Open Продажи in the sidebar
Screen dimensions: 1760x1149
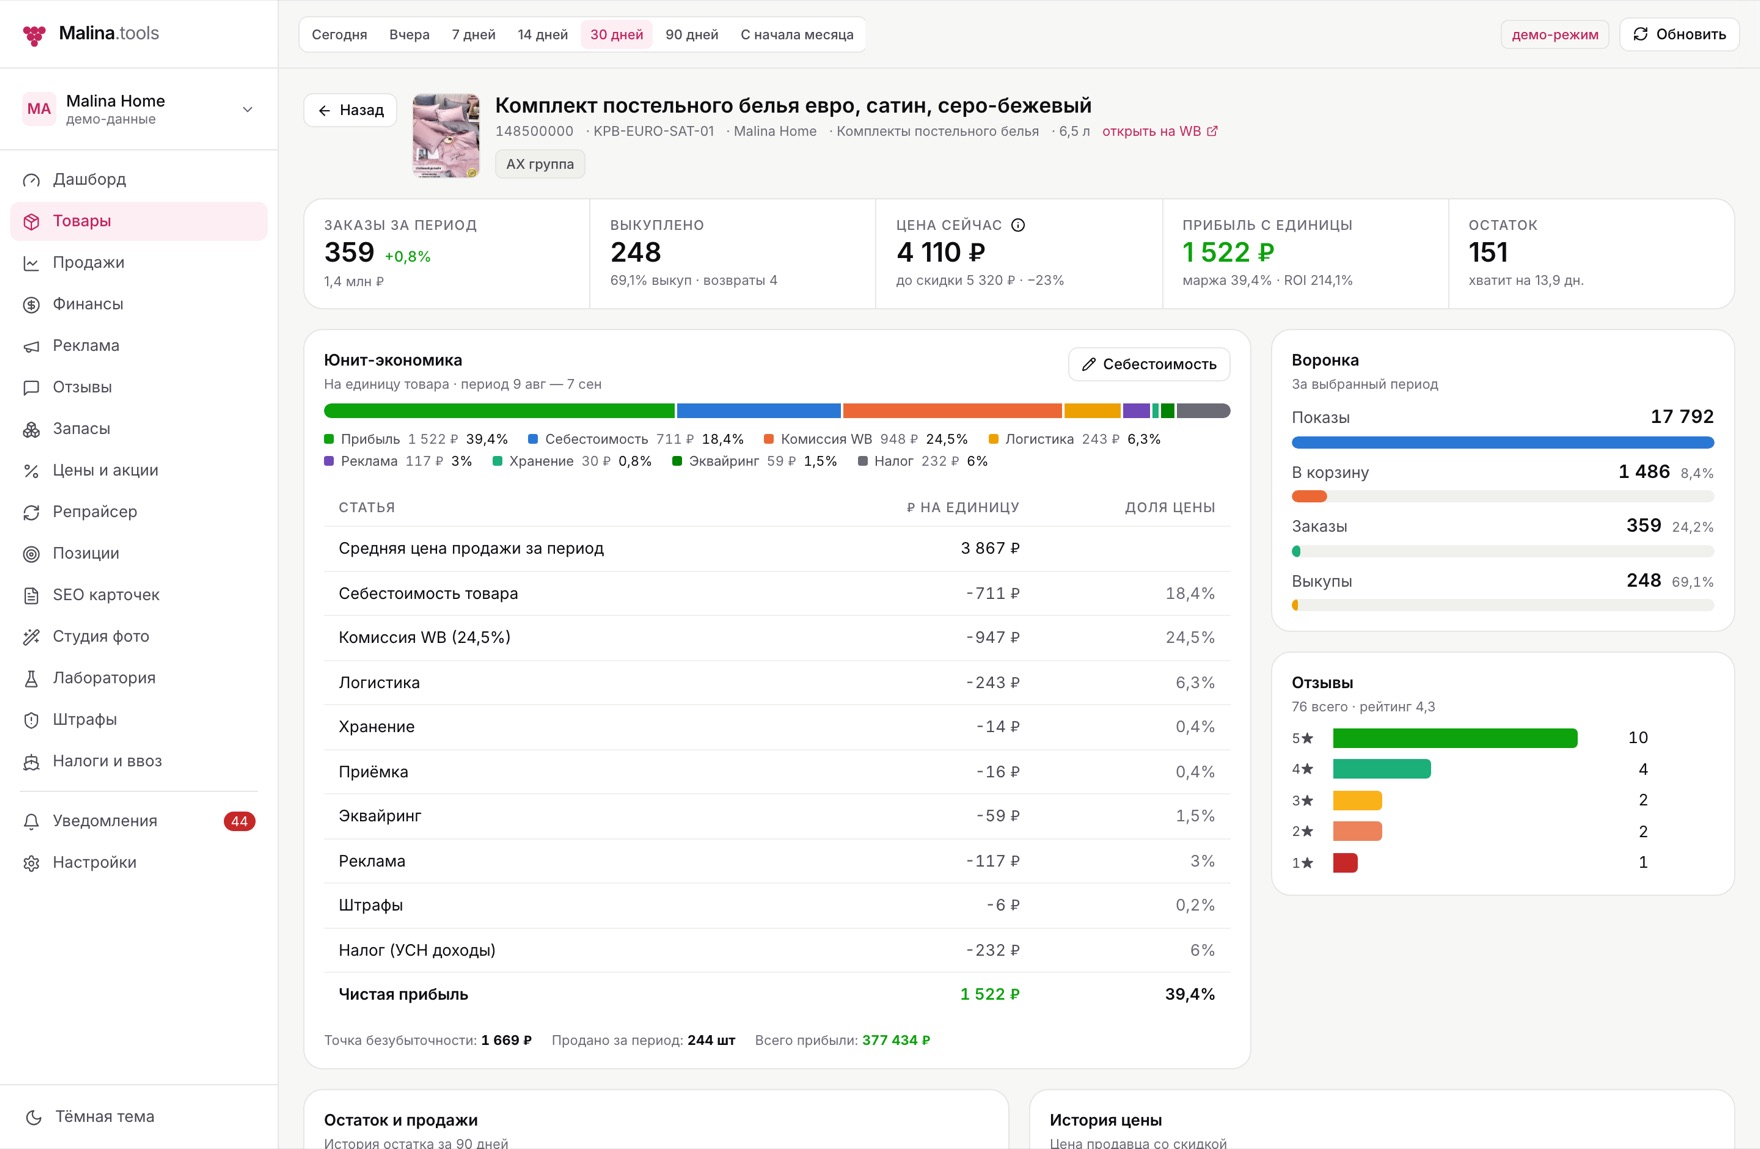point(139,263)
